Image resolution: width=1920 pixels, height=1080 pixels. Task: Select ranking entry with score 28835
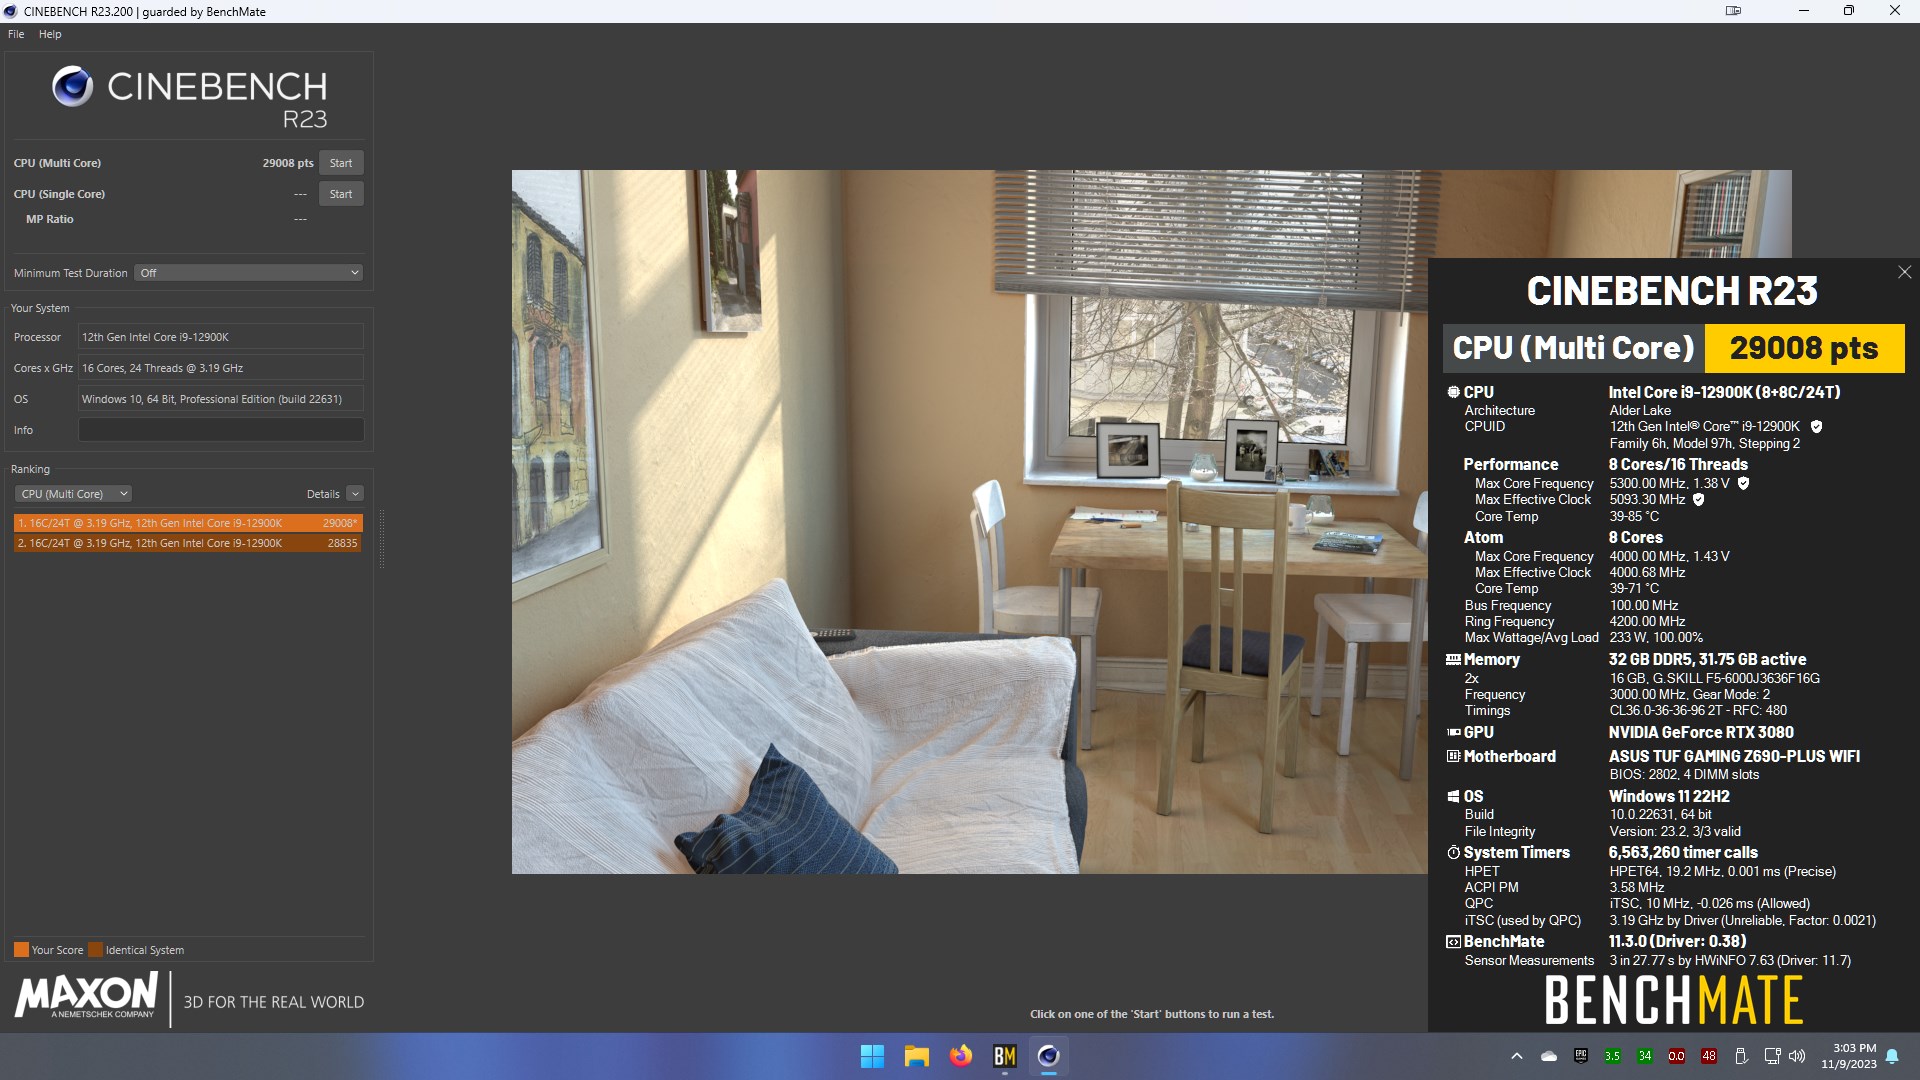(188, 543)
